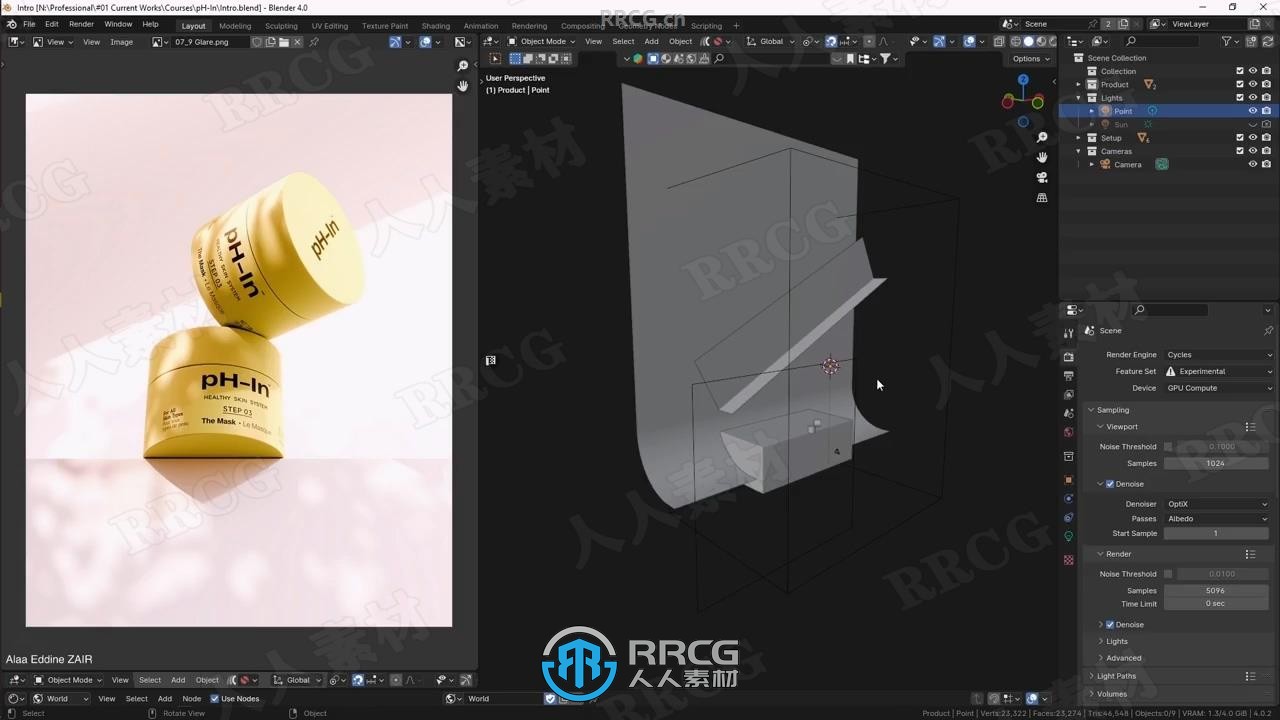Select the pan hand tool in image editor
This screenshot has height=720, width=1280.
[462, 86]
